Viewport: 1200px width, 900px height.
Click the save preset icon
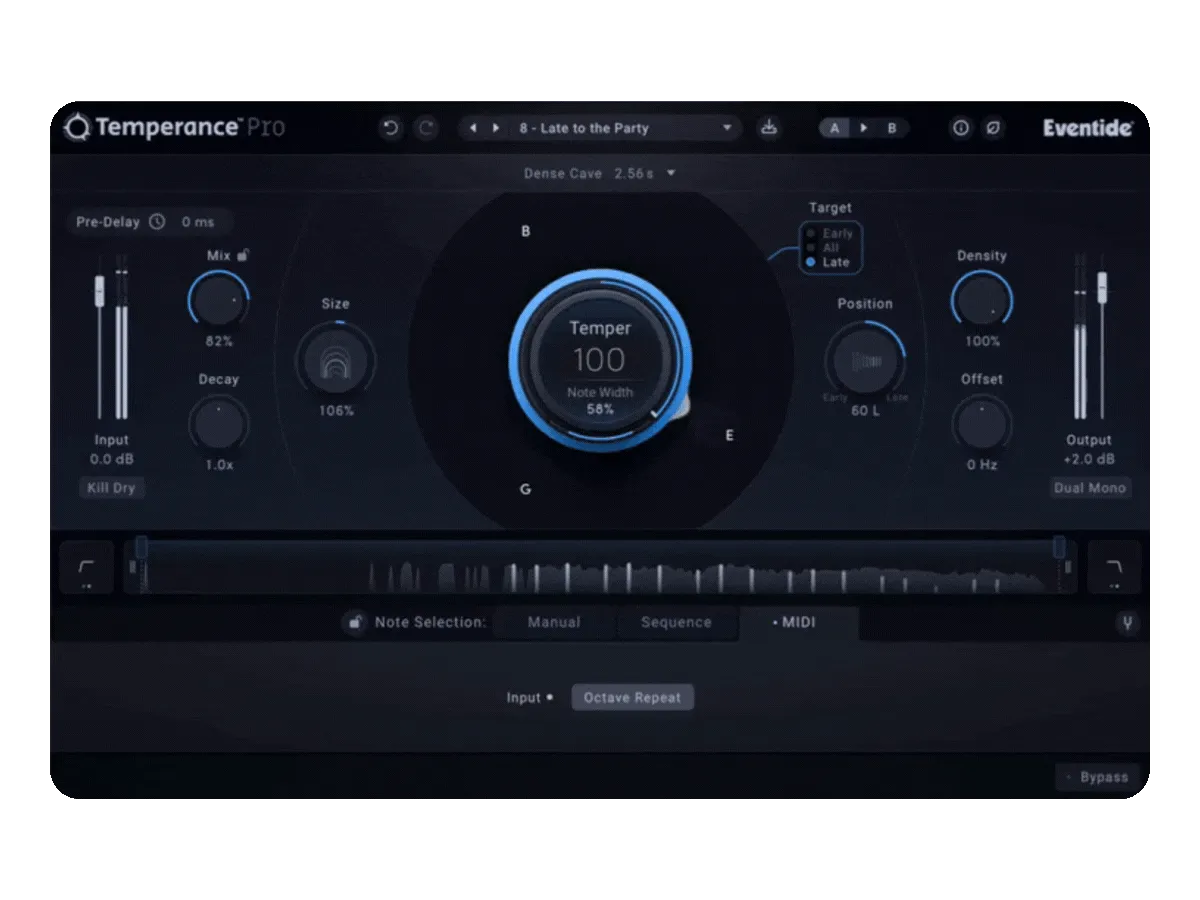point(768,128)
